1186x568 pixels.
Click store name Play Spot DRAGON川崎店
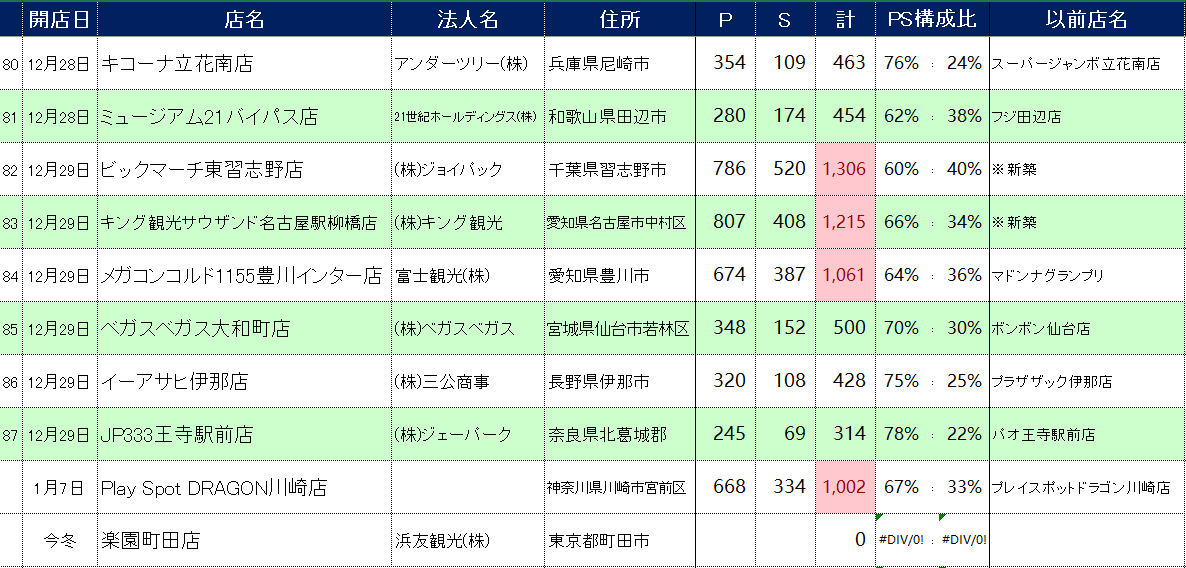click(x=214, y=487)
